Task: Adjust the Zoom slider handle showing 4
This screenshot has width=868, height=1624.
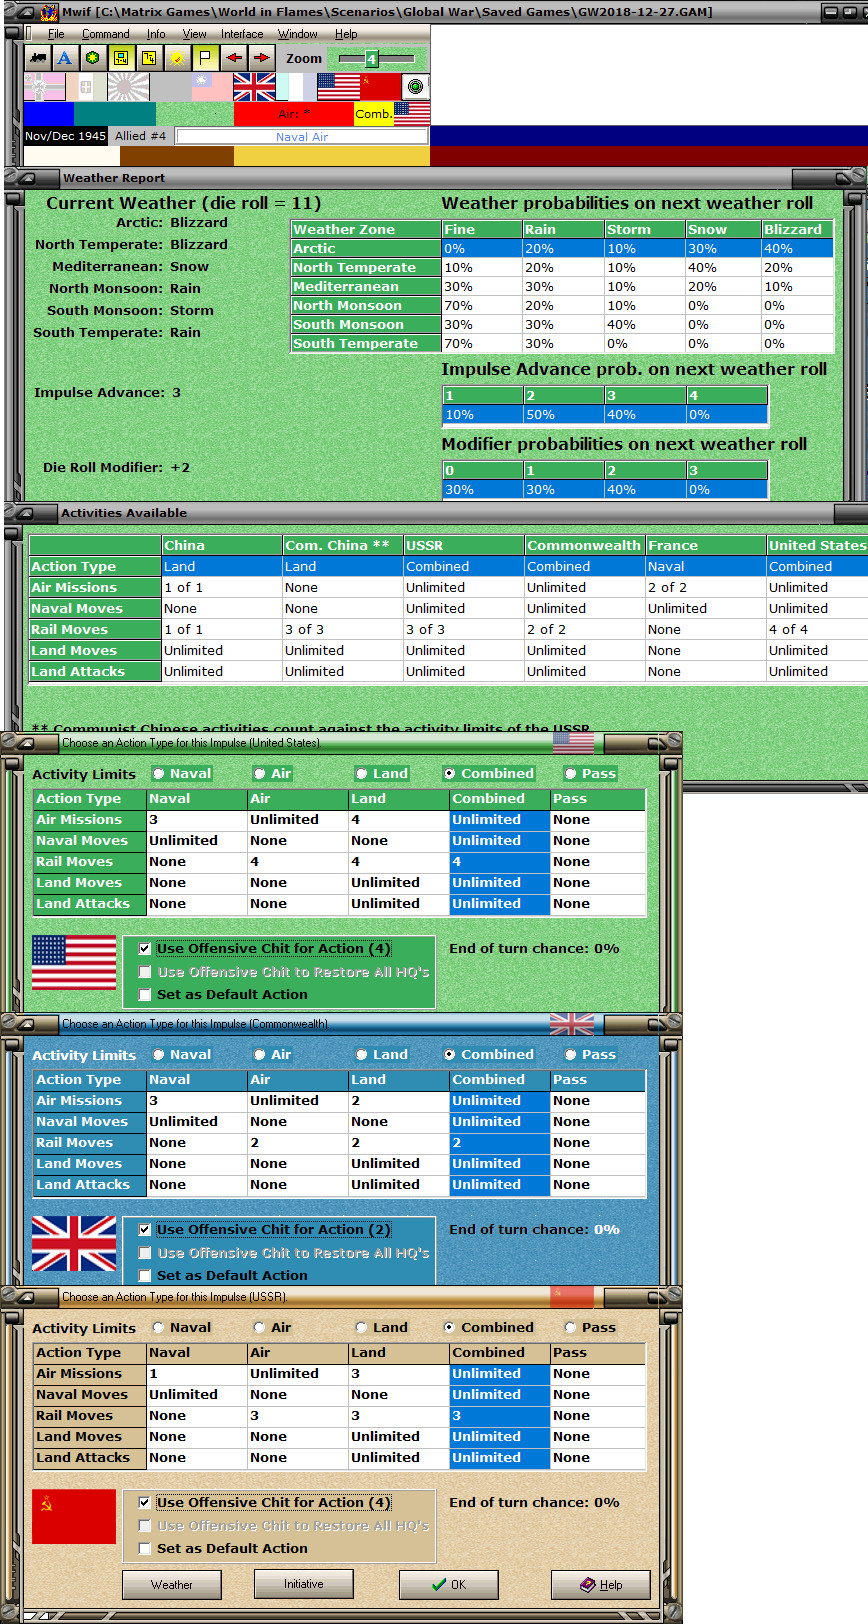Action: [371, 59]
